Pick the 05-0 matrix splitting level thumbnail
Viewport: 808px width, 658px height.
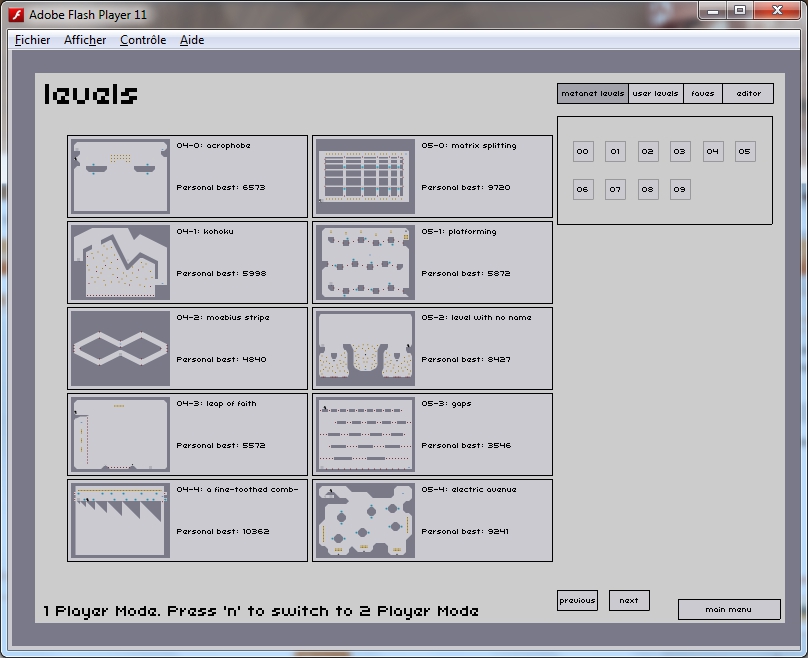(365, 177)
